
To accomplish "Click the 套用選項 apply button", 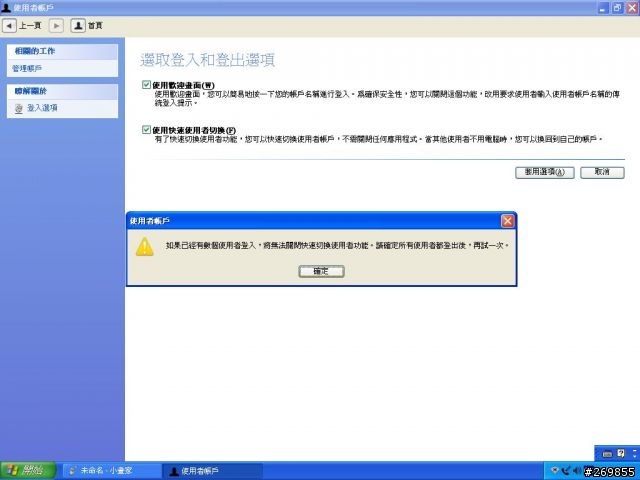I will click(544, 172).
